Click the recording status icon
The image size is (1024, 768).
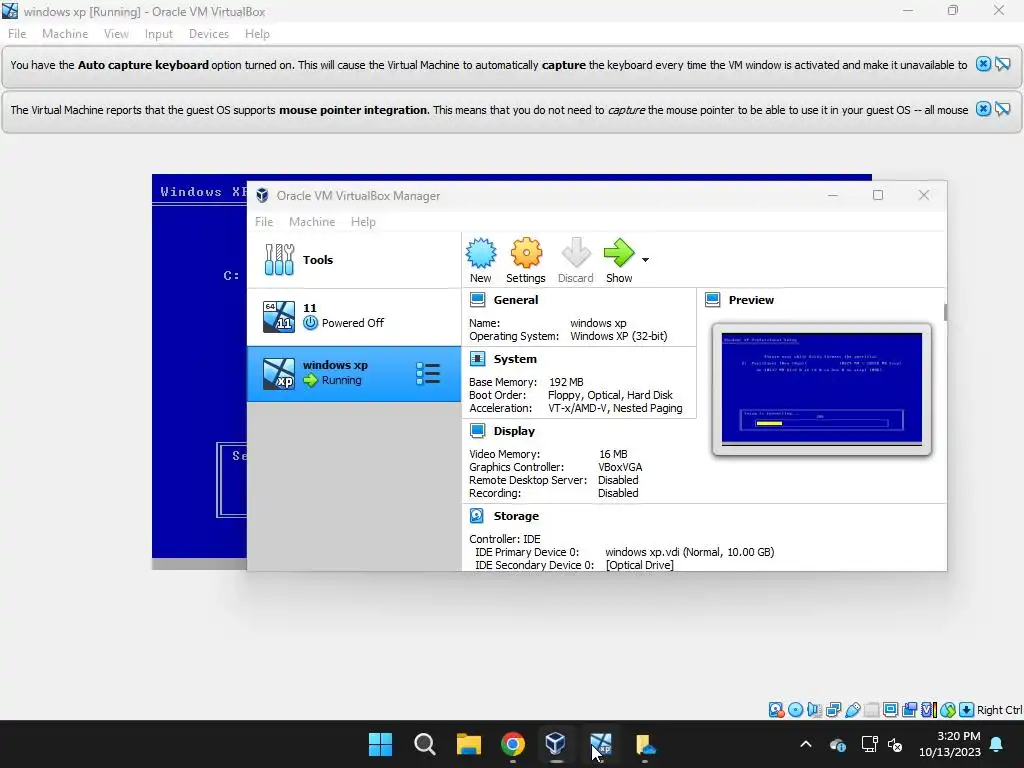(x=909, y=710)
